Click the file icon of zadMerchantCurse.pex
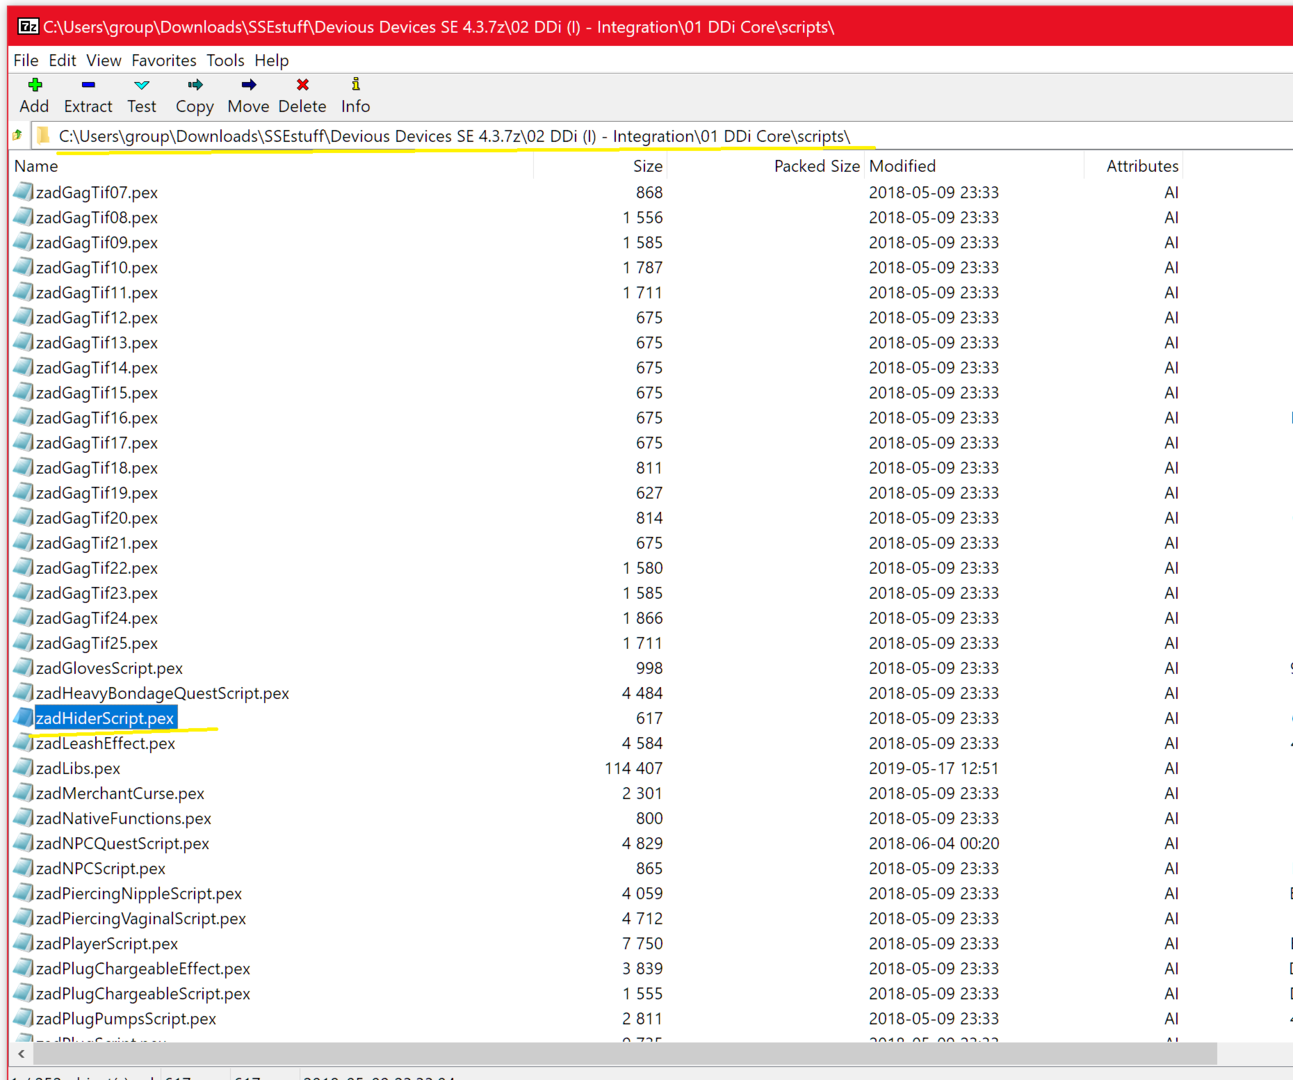Image resolution: width=1293 pixels, height=1080 pixels. pos(24,793)
